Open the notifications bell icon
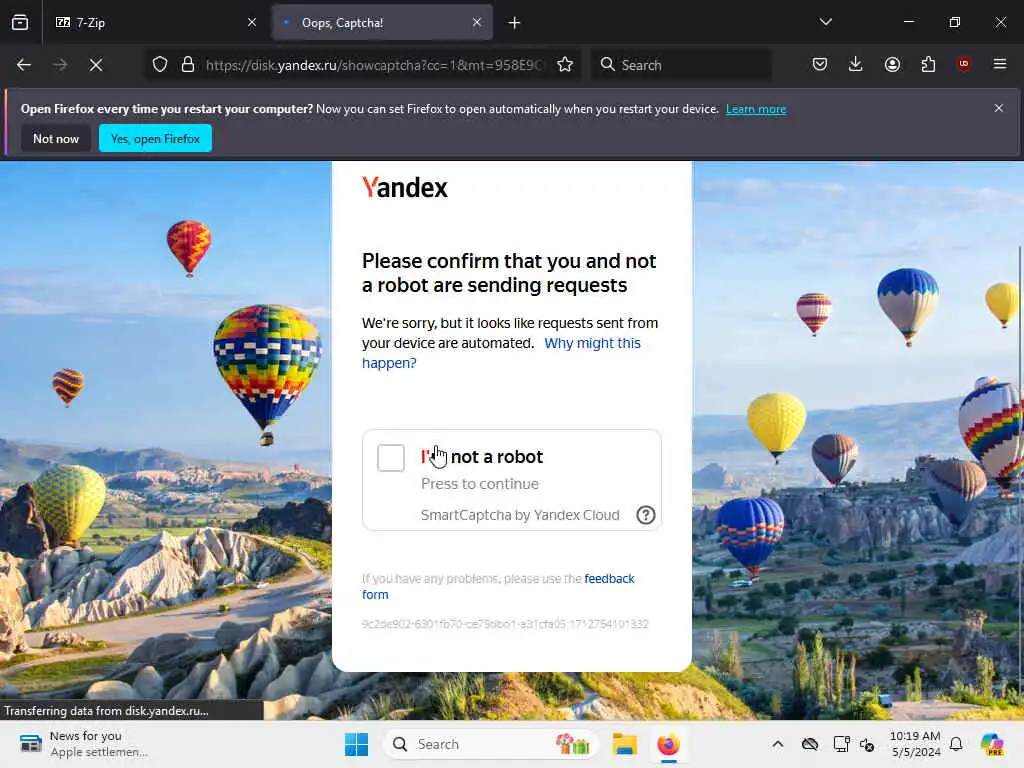This screenshot has width=1024, height=768. pos(956,744)
